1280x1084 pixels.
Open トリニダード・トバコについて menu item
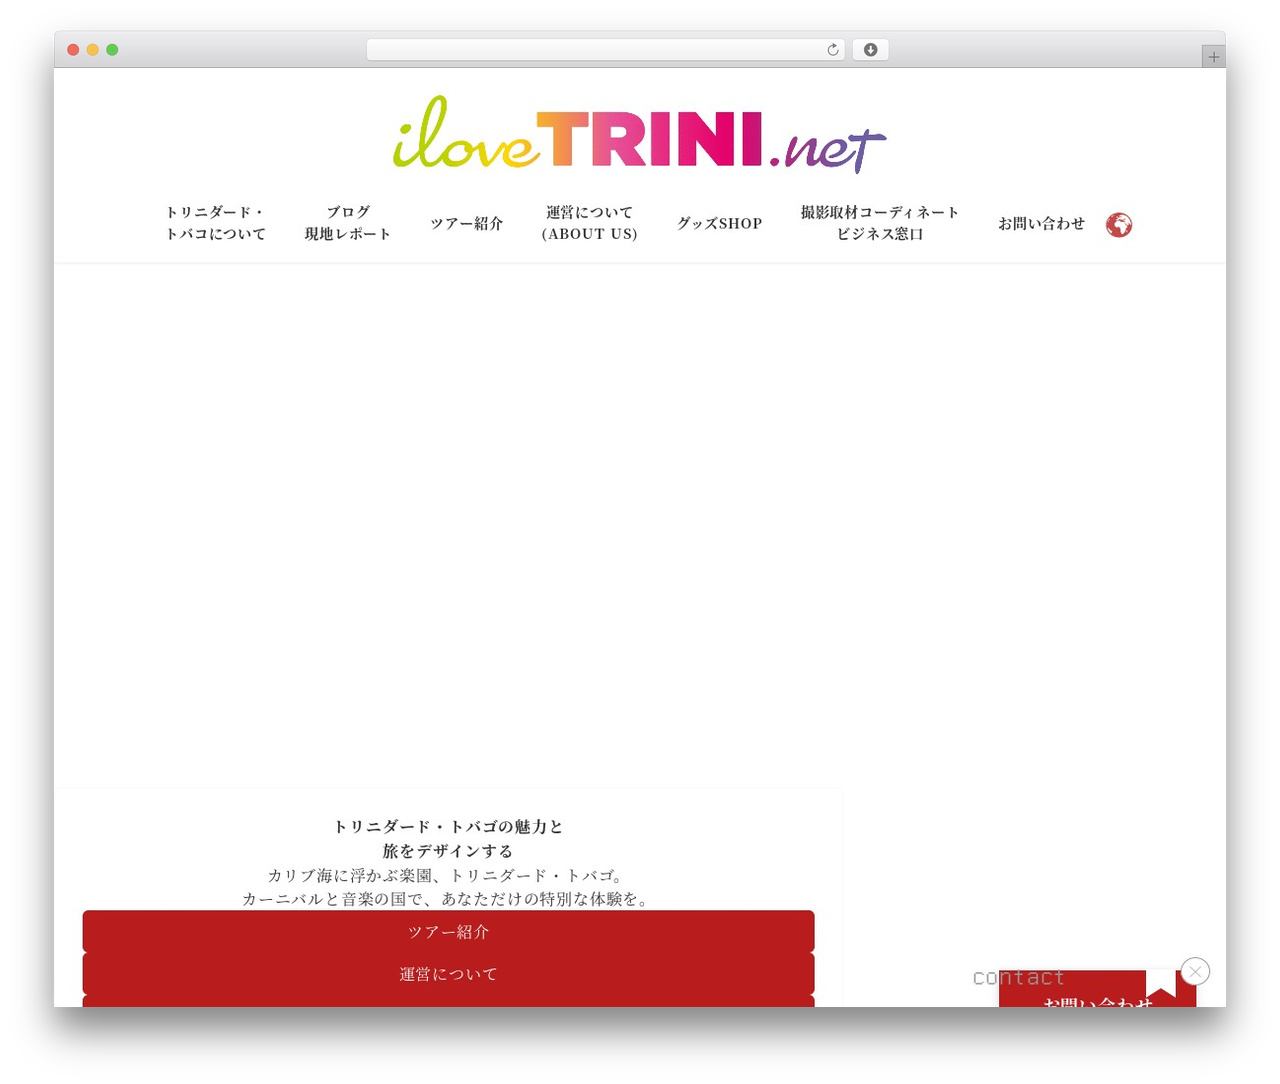215,223
